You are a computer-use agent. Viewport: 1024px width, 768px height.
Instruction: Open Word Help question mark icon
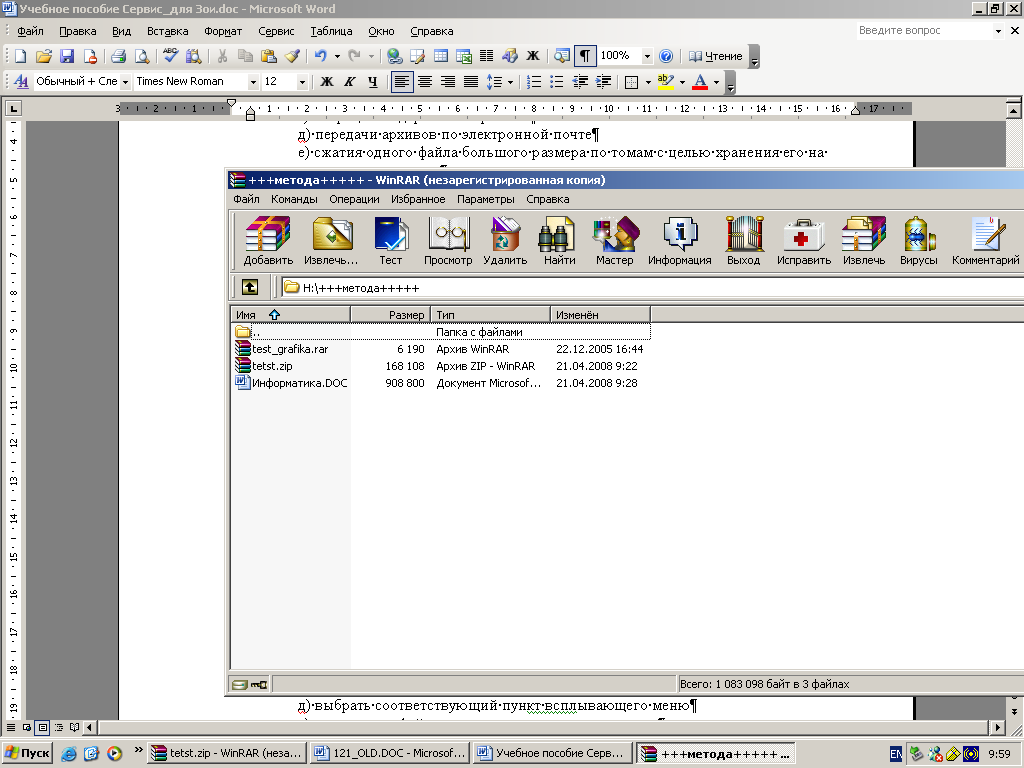tap(665, 56)
